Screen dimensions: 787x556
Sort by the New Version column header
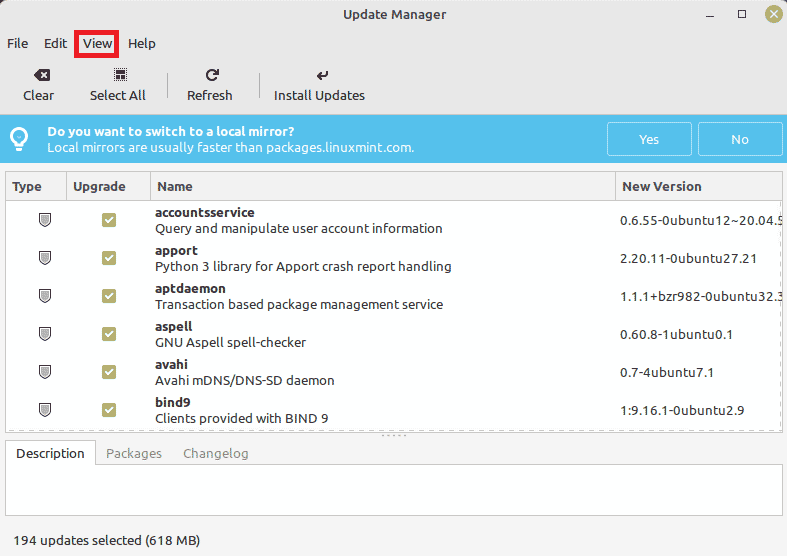click(x=699, y=187)
